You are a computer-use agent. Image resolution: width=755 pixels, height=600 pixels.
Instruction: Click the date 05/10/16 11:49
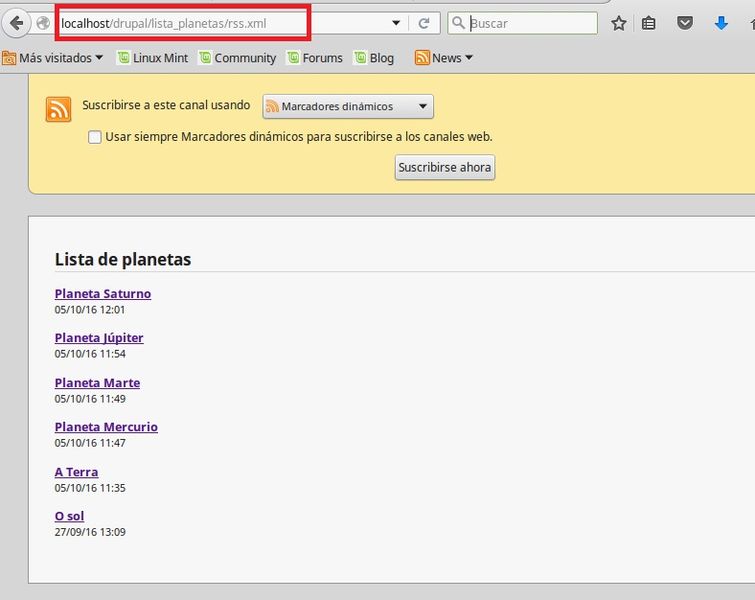[x=90, y=399]
